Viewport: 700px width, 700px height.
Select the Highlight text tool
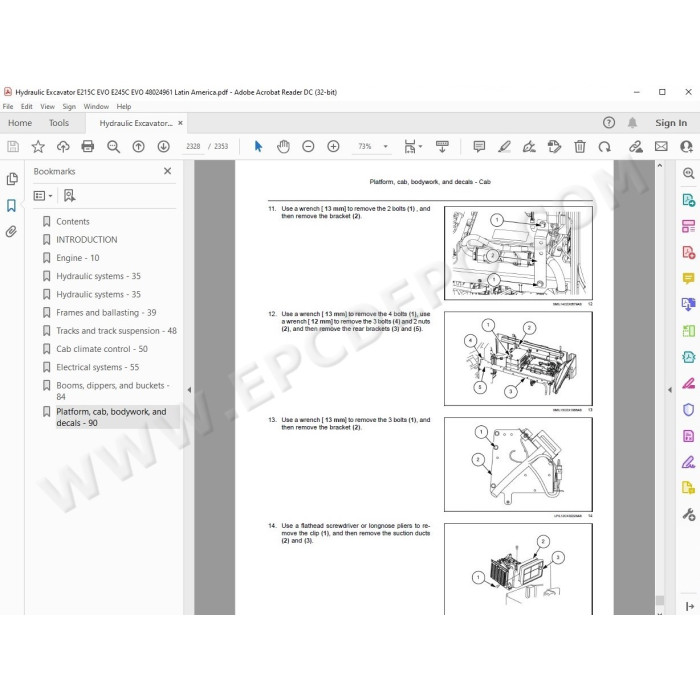click(504, 146)
